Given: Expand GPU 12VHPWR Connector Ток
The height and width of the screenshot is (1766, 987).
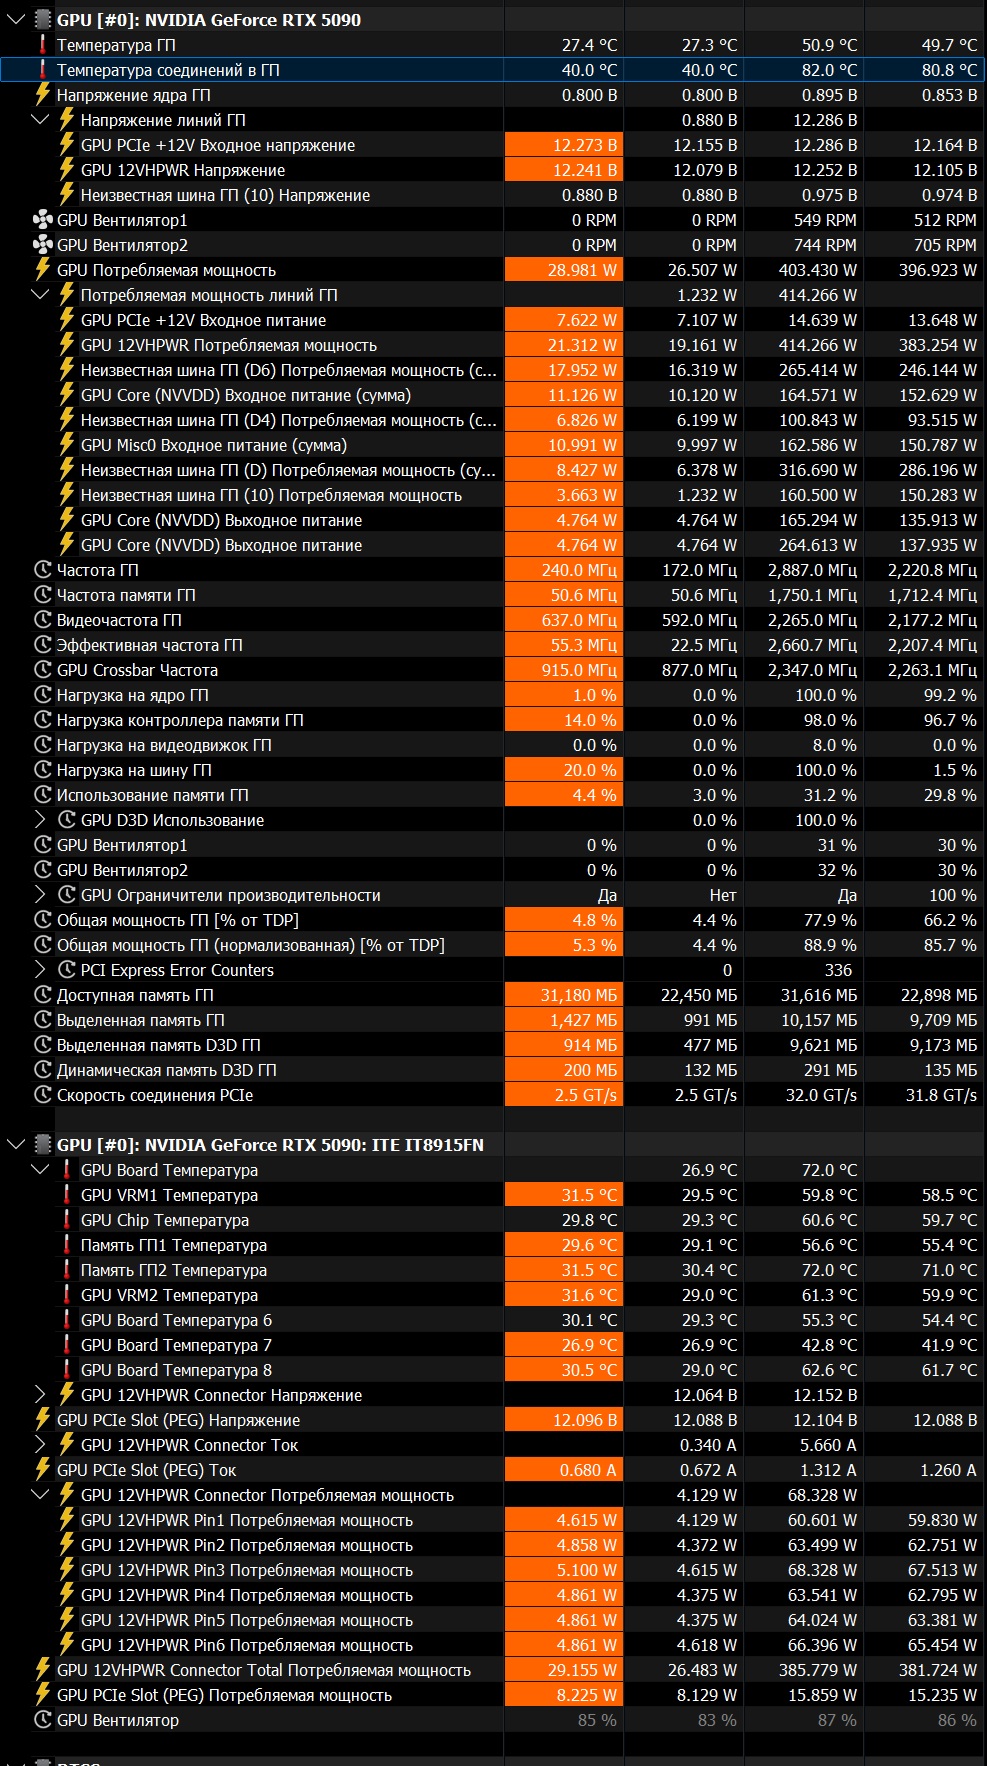Looking at the screenshot, I should coord(40,1444).
